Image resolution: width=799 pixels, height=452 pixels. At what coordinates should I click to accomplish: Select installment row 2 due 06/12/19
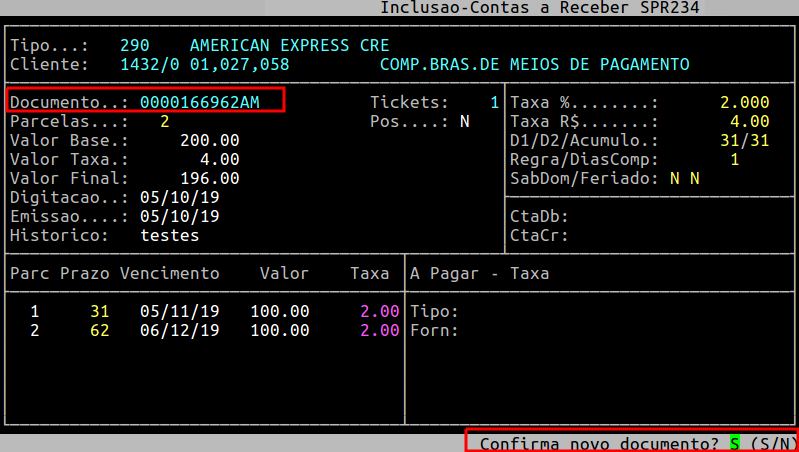pyautogui.click(x=179, y=330)
